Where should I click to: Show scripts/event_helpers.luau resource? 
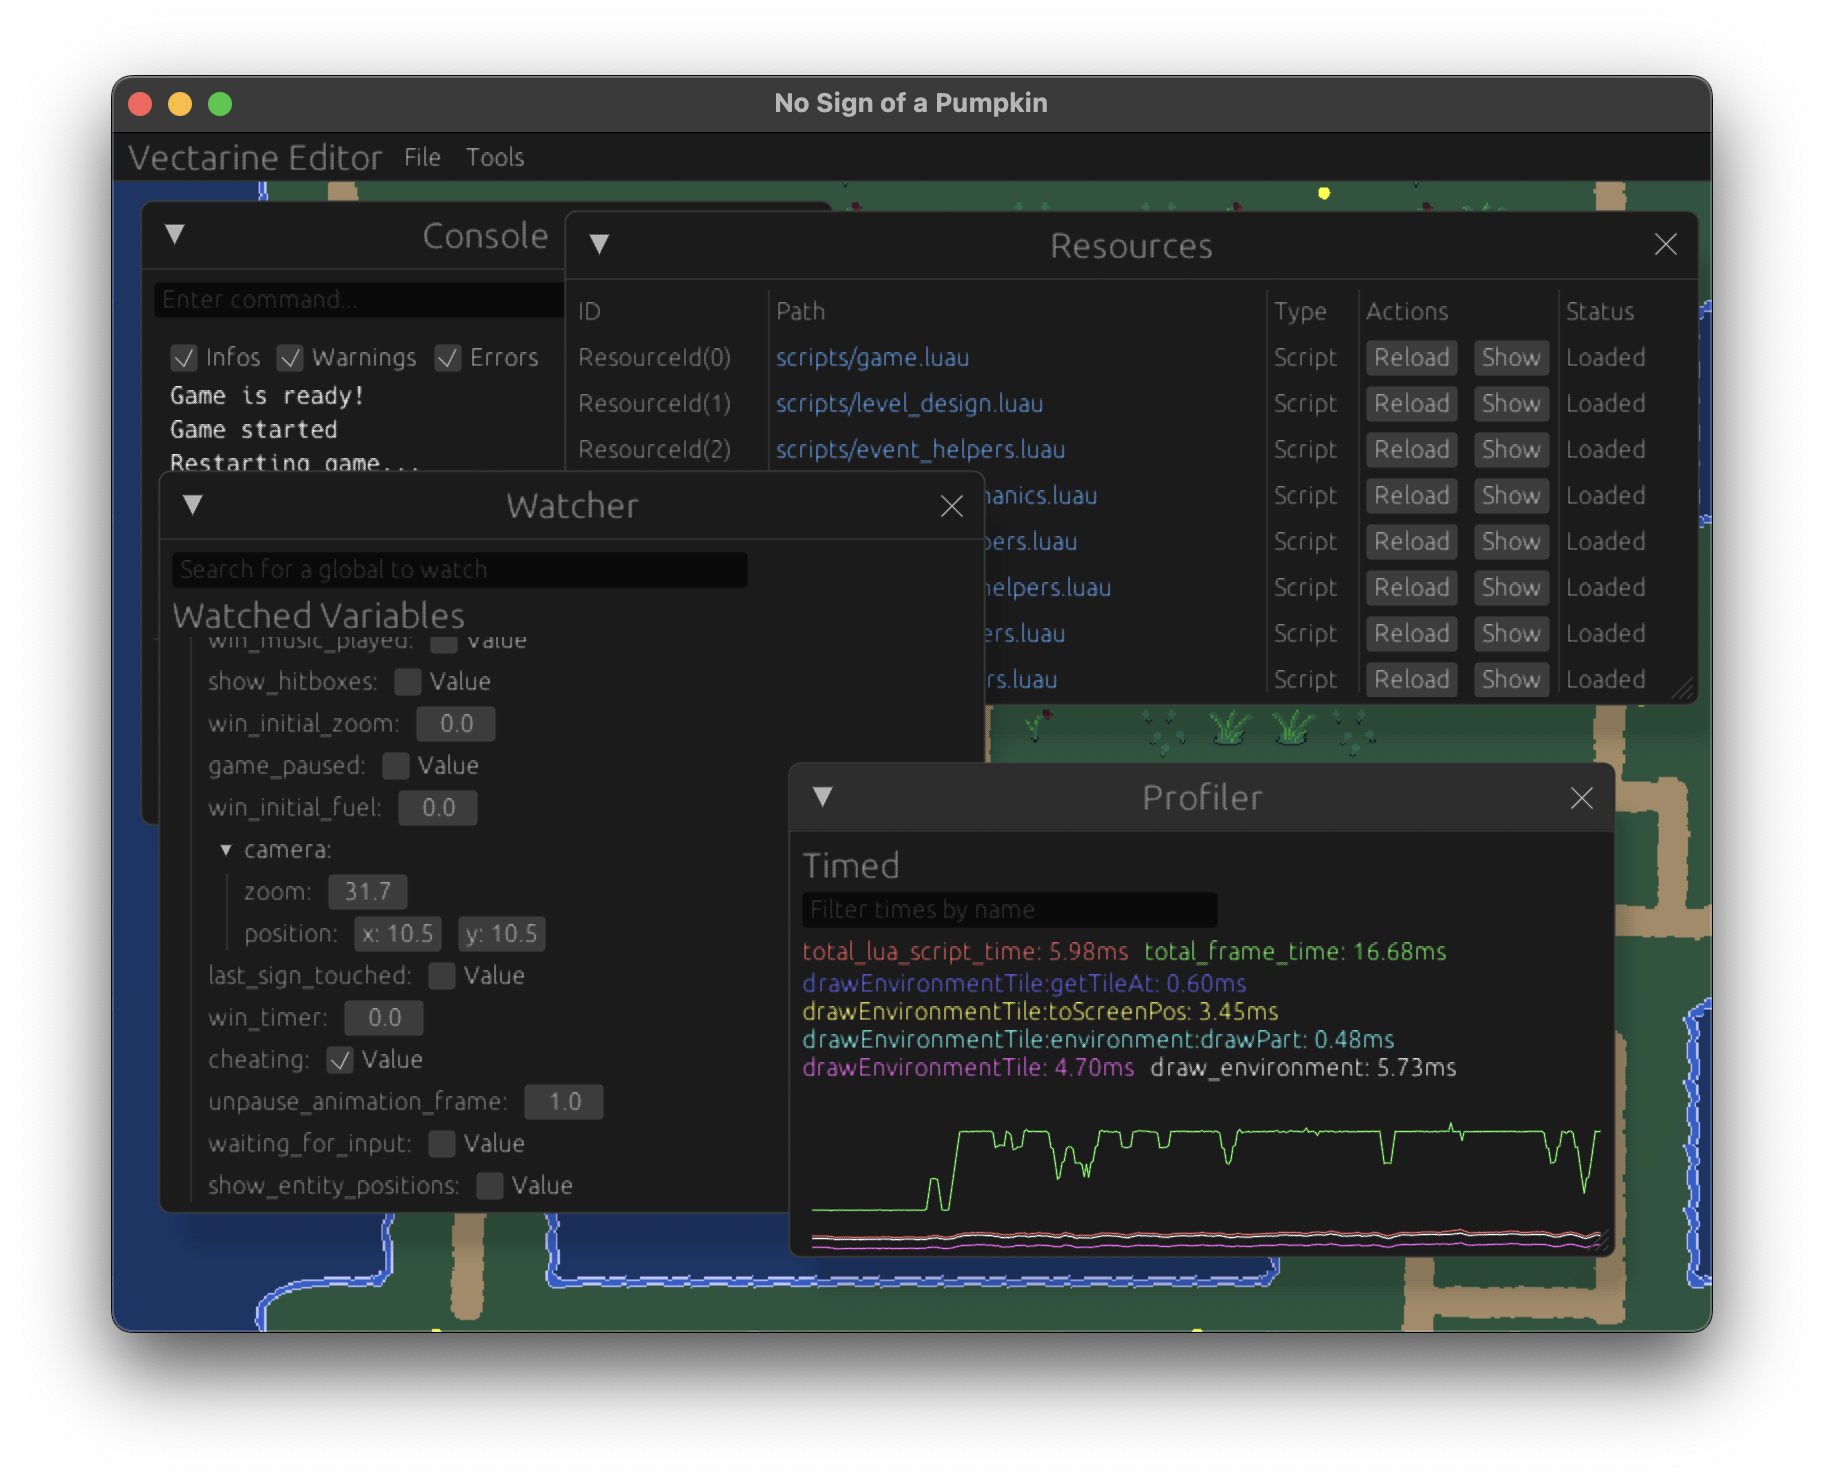(x=1511, y=450)
